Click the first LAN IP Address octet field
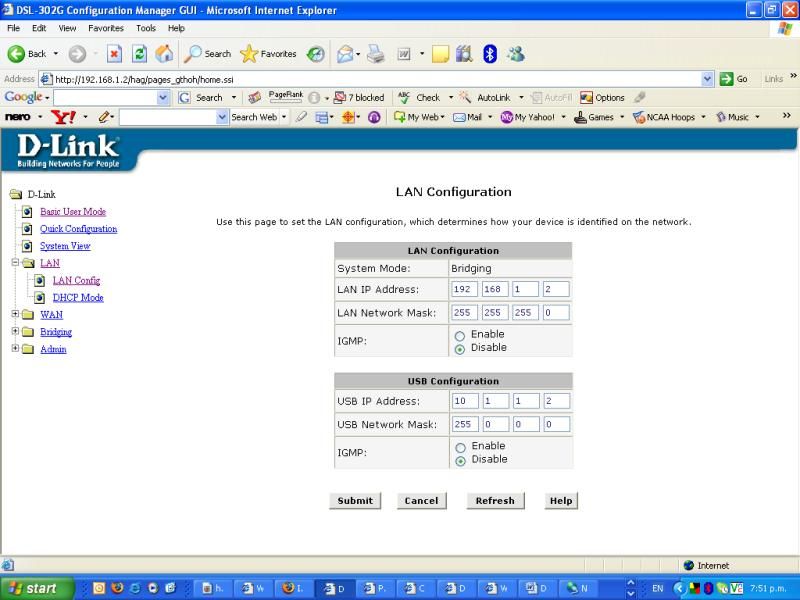Viewport: 800px width, 600px height. [465, 290]
